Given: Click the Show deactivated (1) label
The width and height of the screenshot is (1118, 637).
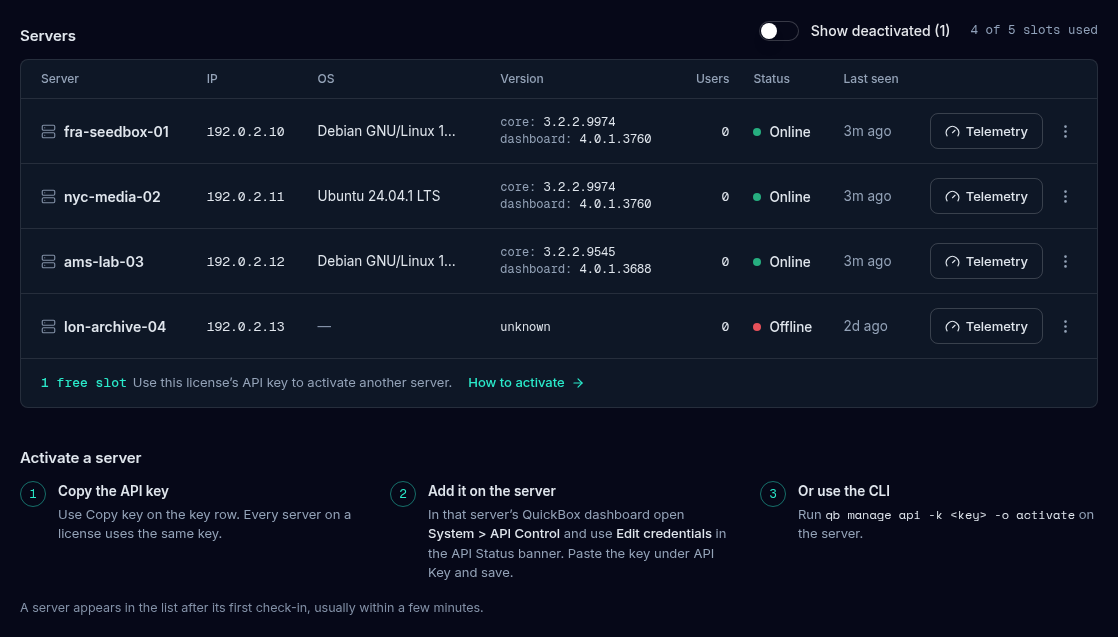Looking at the screenshot, I should pos(880,31).
